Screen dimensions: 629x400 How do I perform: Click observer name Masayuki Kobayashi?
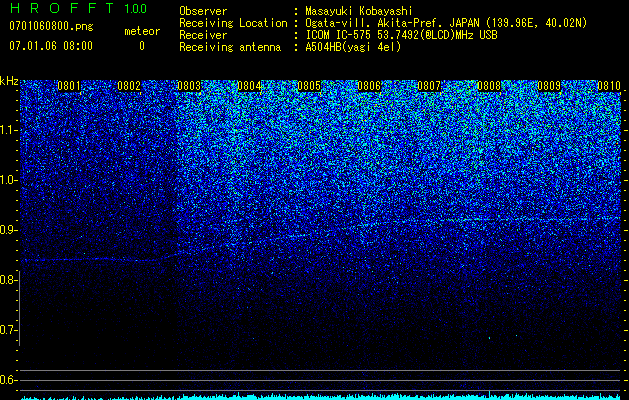(x=359, y=11)
